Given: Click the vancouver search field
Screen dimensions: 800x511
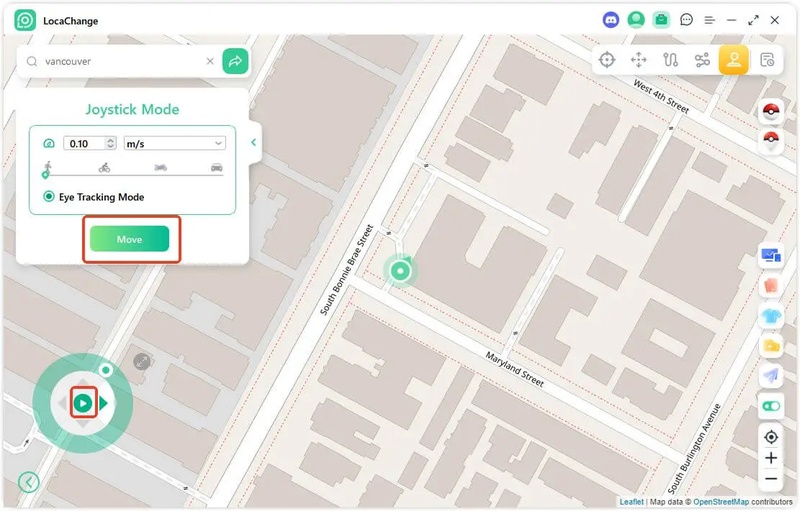Looking at the screenshot, I should click(122, 61).
